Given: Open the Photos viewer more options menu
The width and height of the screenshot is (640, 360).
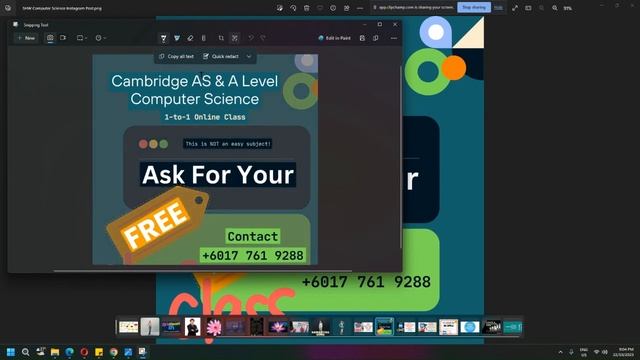Looking at the screenshot, I should [360, 8].
